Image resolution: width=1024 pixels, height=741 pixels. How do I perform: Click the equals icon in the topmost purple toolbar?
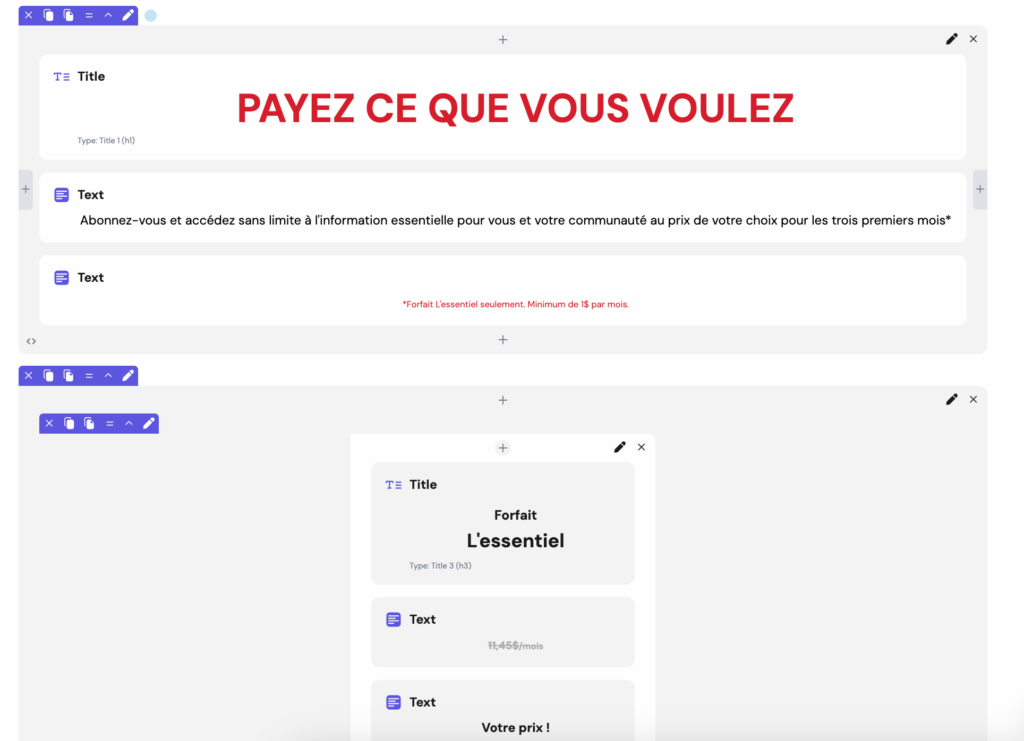point(88,15)
